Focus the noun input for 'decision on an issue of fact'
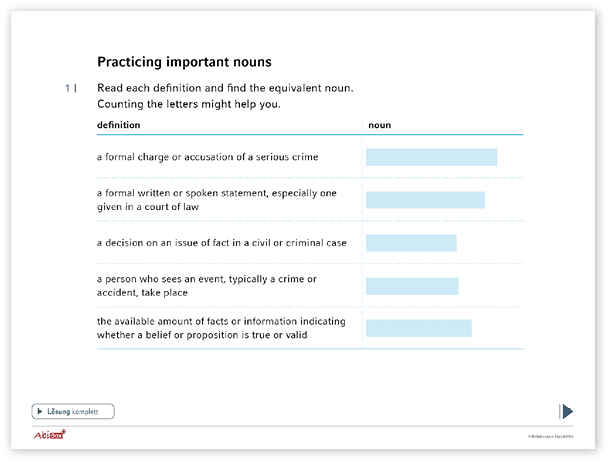 pos(411,243)
